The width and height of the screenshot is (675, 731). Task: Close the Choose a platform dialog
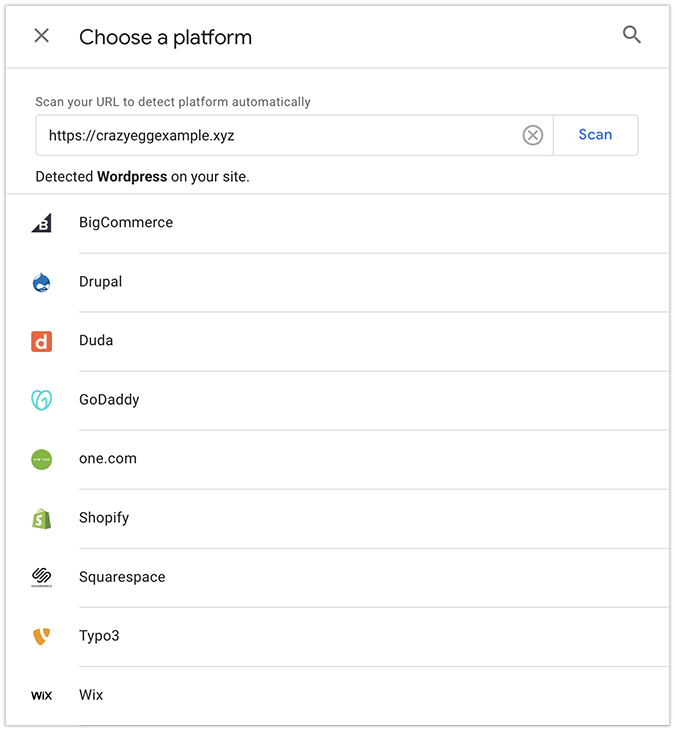click(41, 35)
